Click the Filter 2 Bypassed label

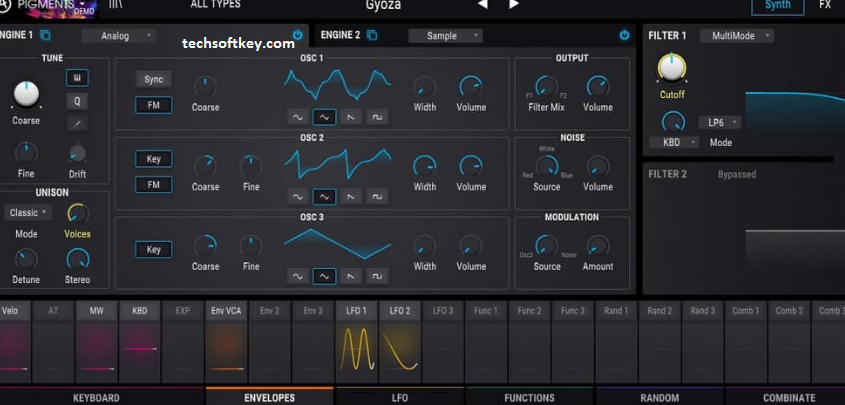pyautogui.click(x=737, y=174)
